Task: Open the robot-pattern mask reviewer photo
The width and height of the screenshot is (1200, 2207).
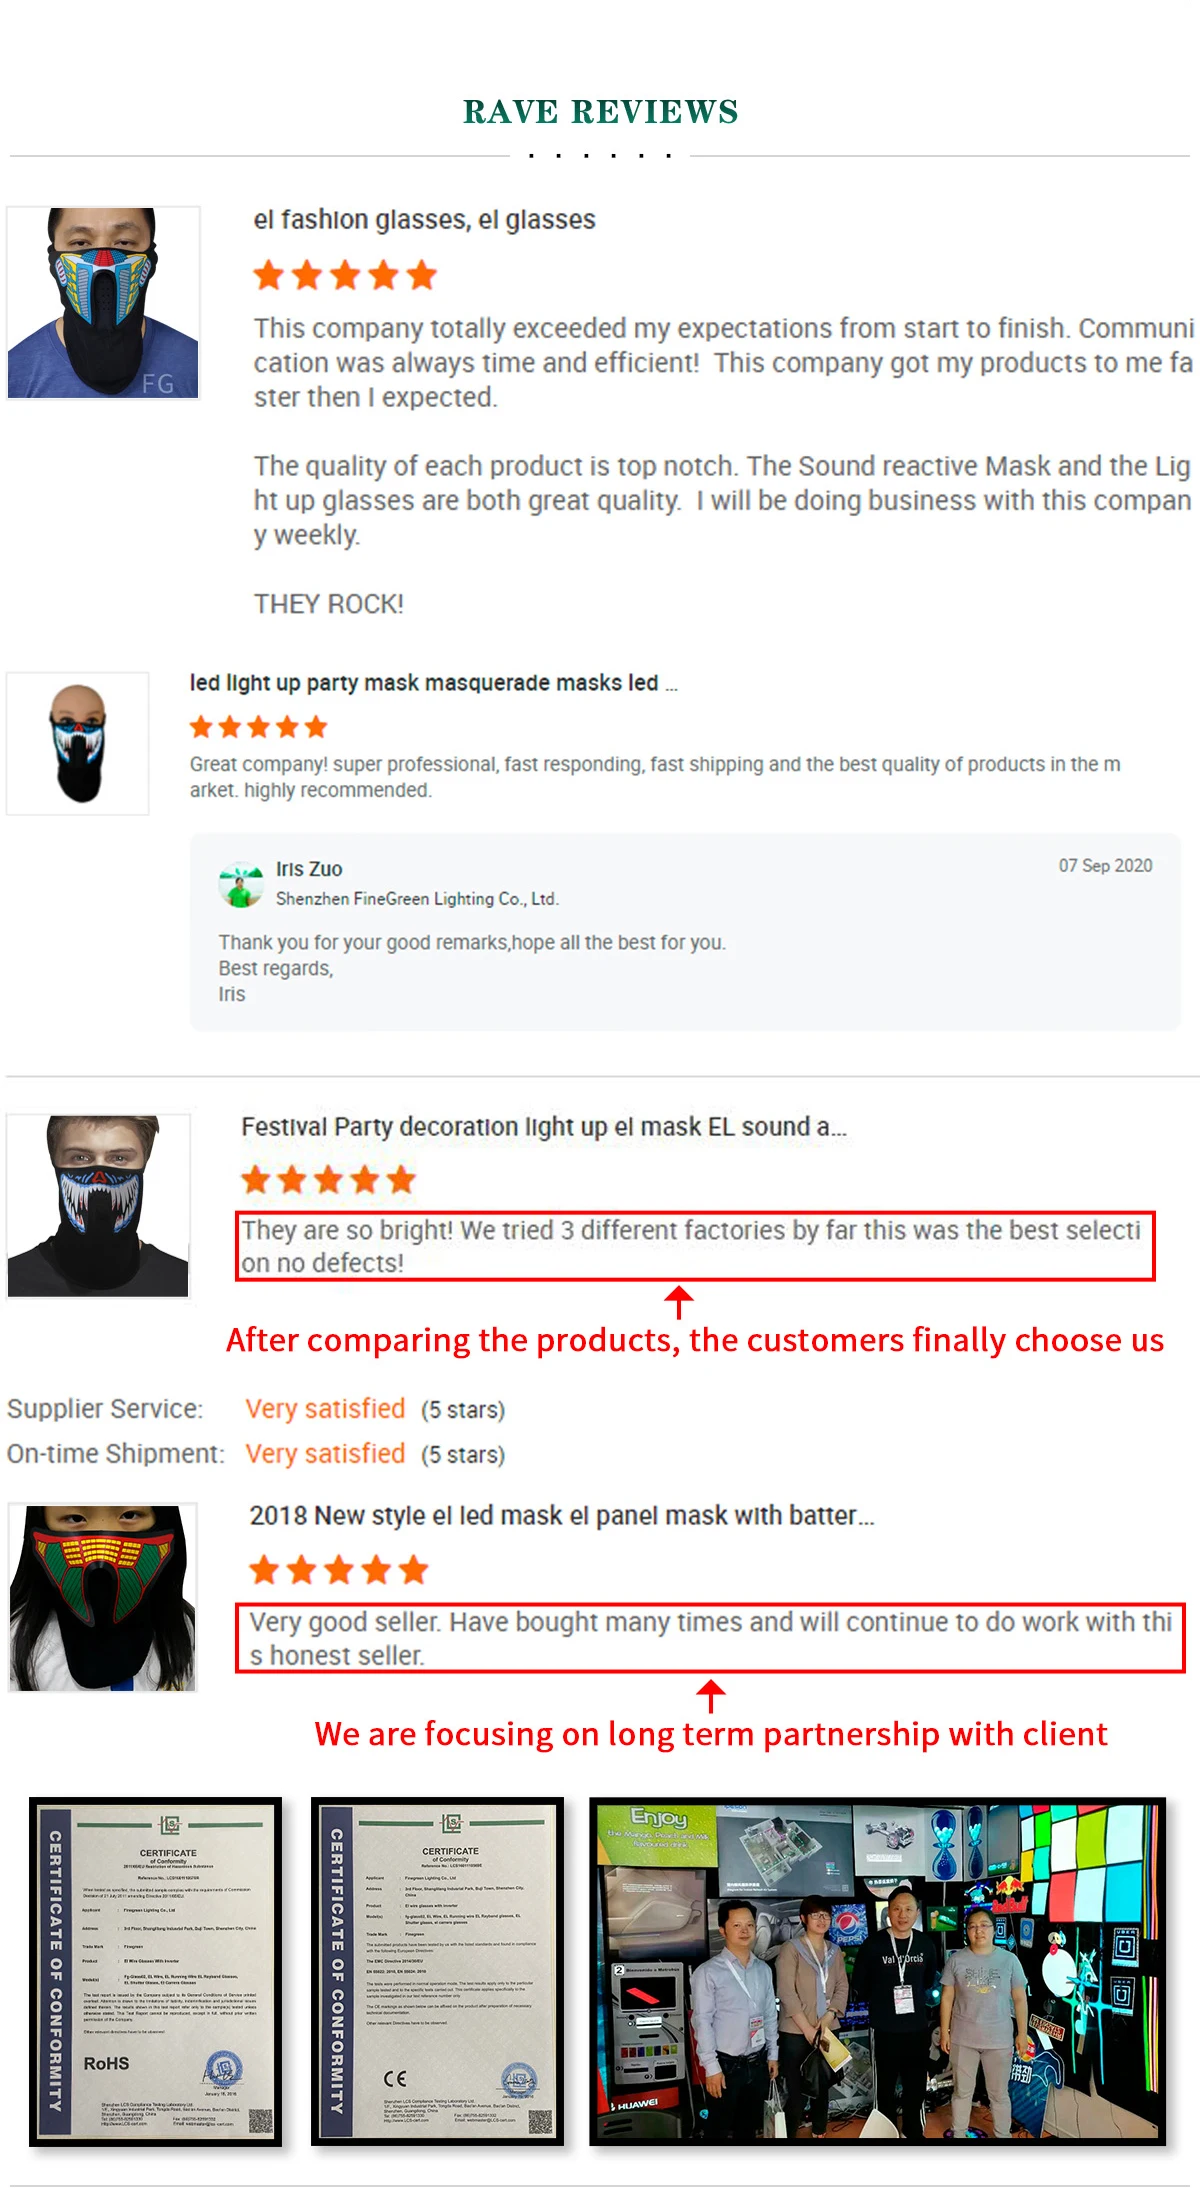Action: click(x=103, y=303)
